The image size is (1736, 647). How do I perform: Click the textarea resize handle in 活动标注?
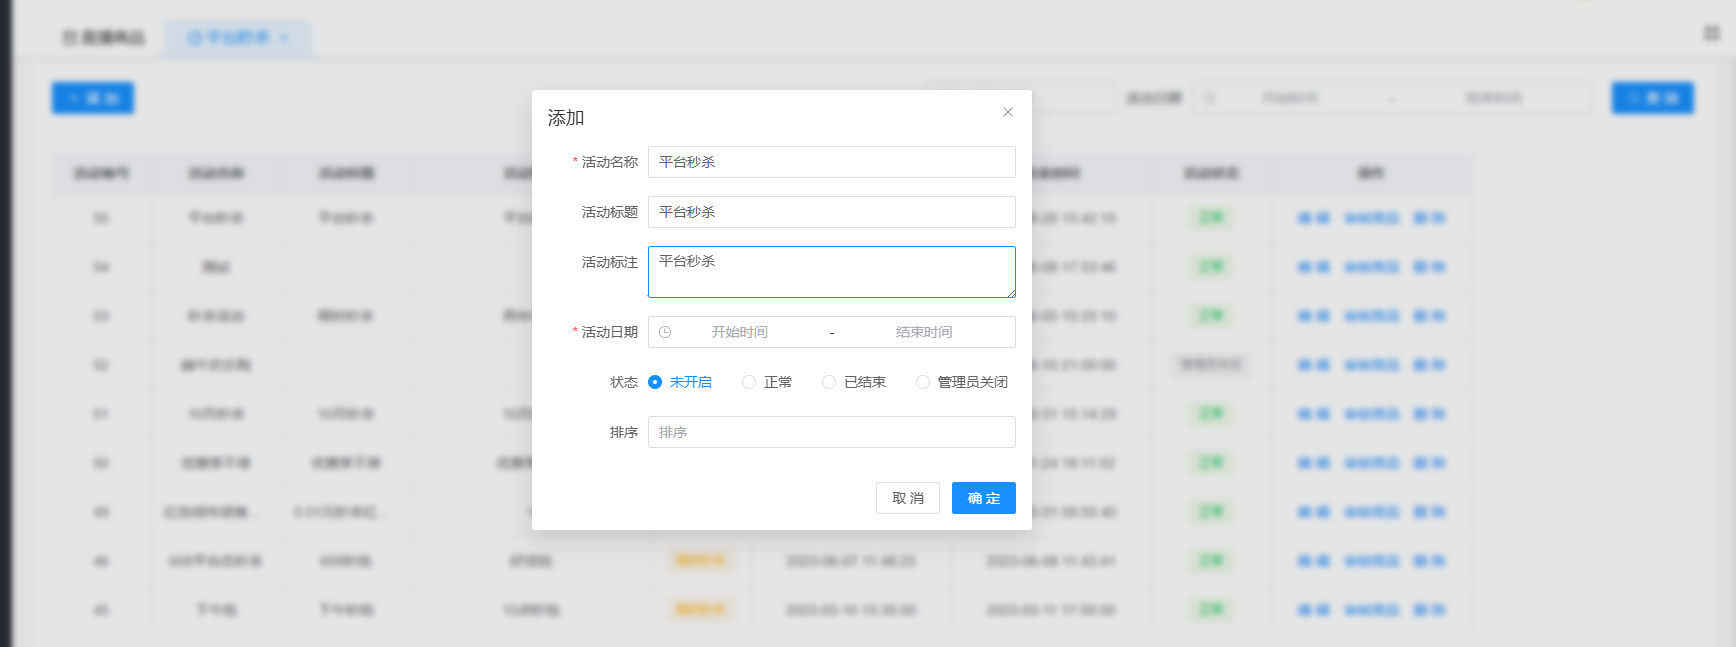pos(1011,293)
